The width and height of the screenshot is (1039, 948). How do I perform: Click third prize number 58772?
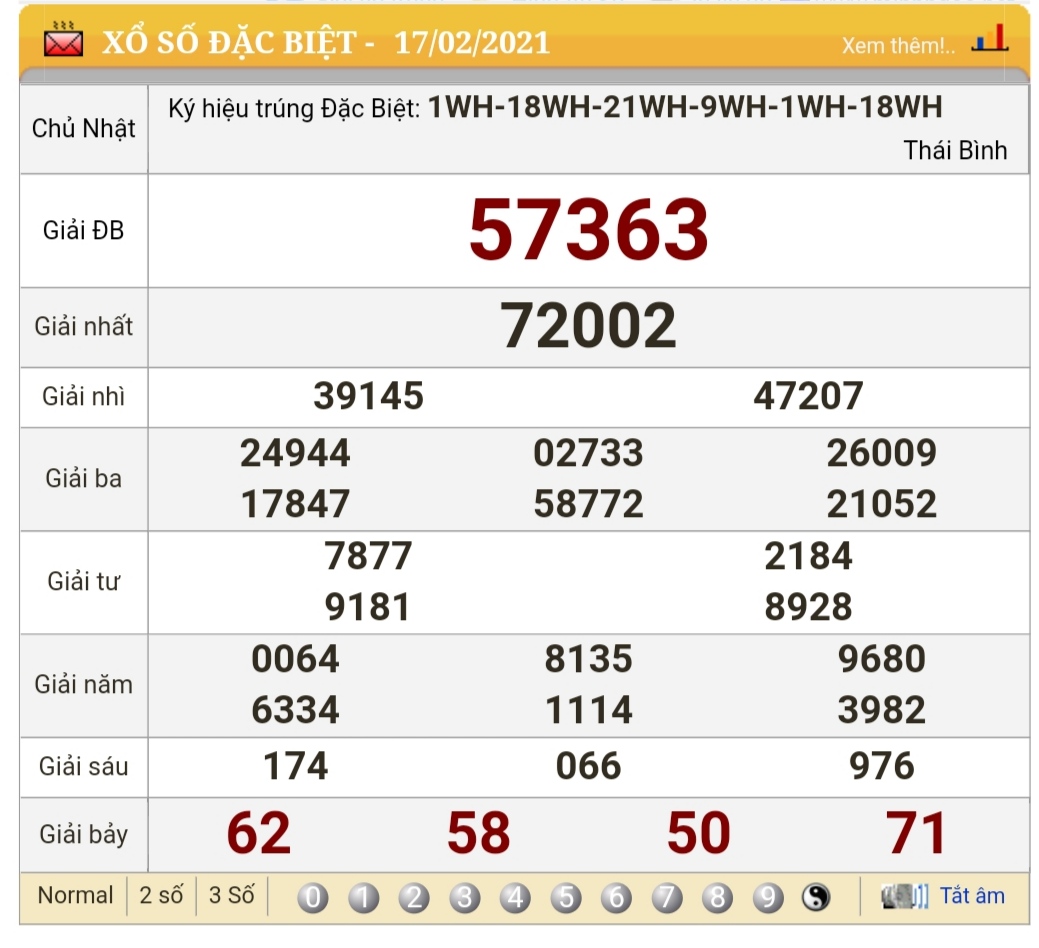click(x=588, y=504)
